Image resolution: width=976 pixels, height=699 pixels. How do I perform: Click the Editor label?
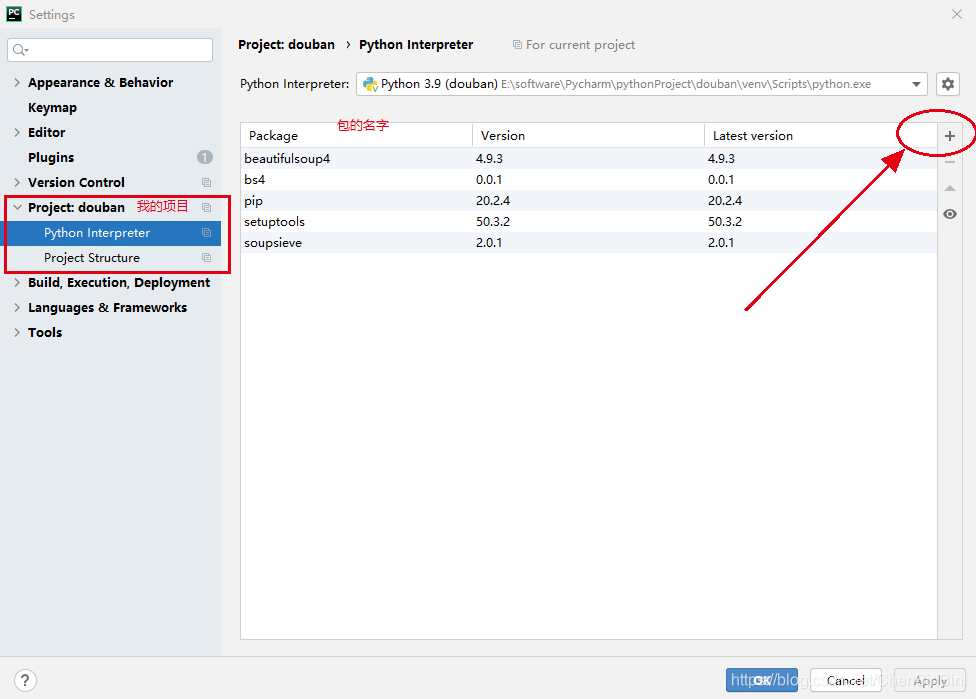click(46, 132)
